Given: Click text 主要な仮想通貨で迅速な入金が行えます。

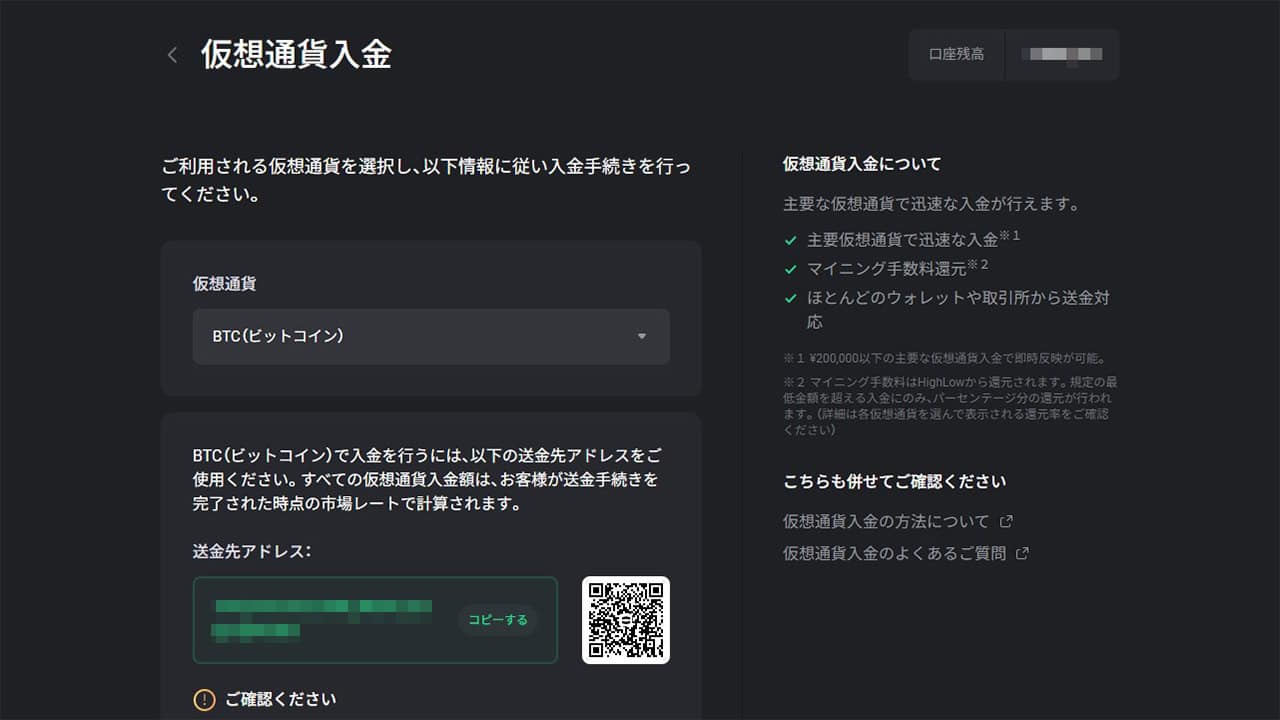Looking at the screenshot, I should [x=932, y=204].
